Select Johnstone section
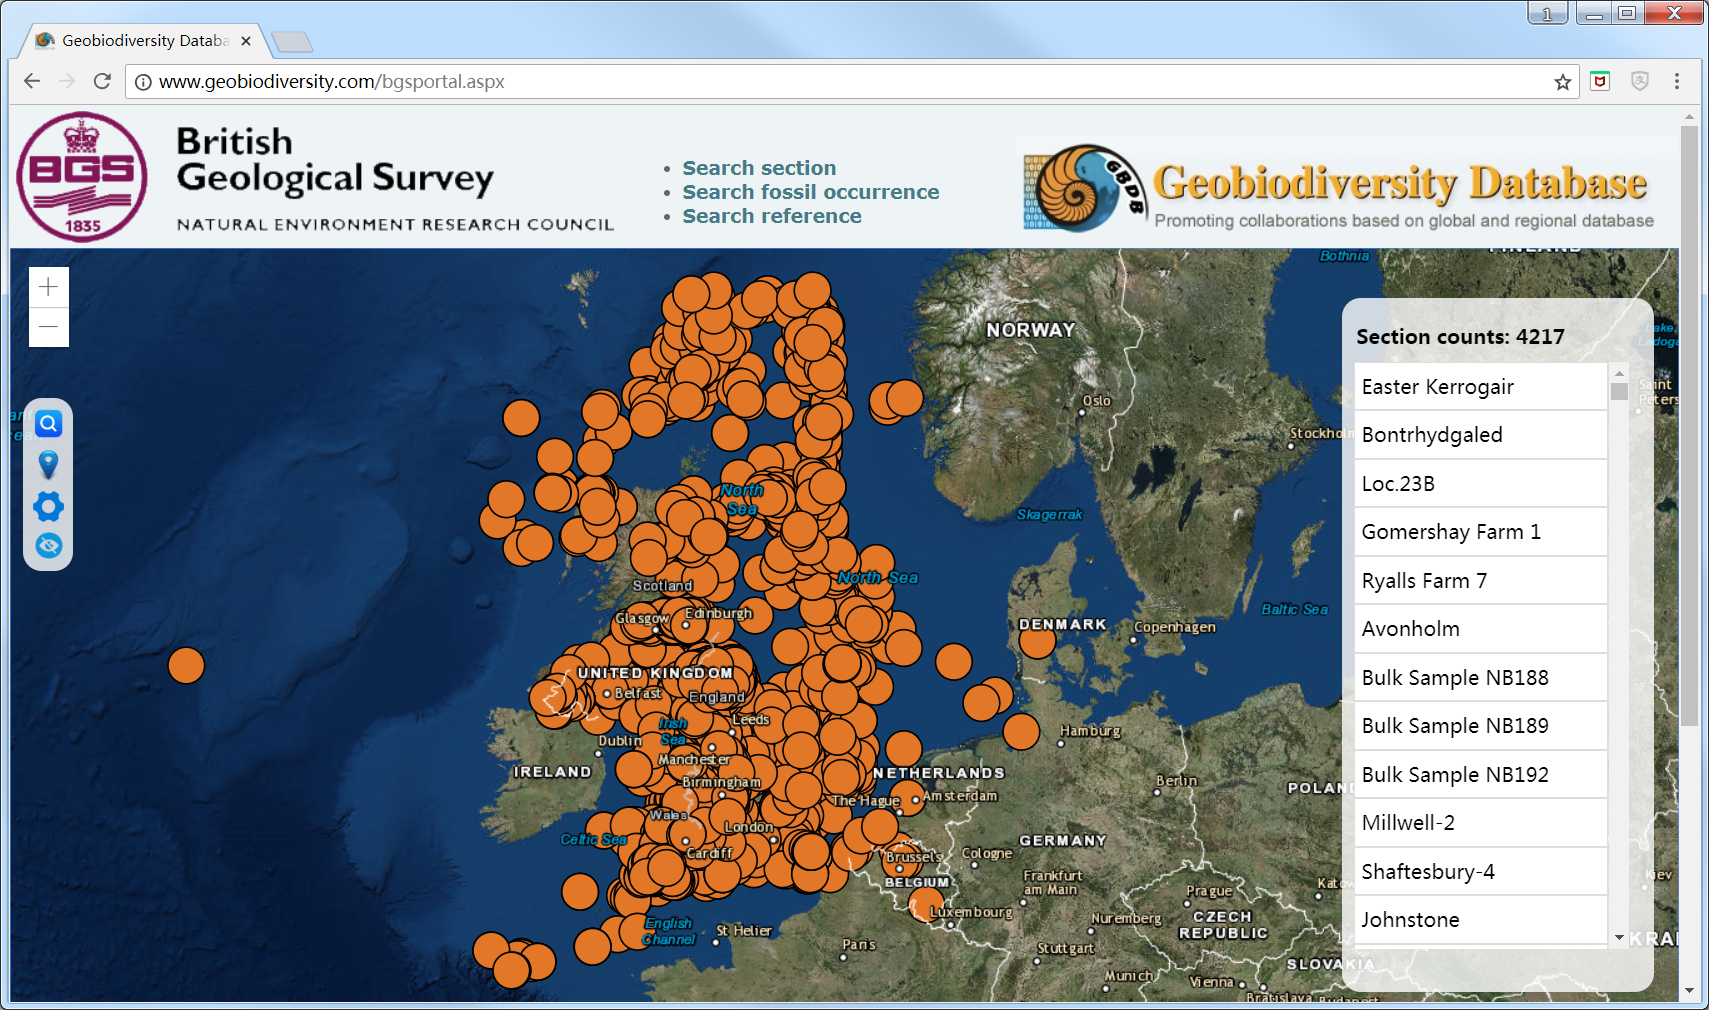 1480,920
